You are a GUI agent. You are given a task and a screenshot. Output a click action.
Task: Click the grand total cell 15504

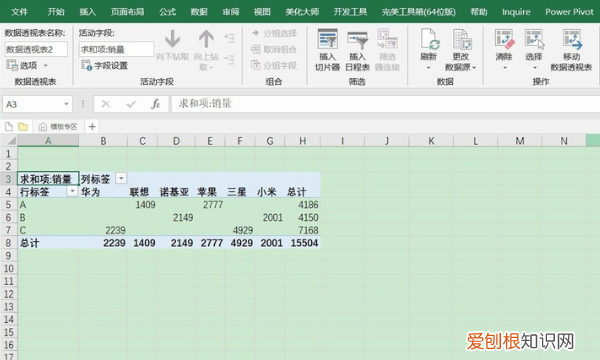coord(303,243)
